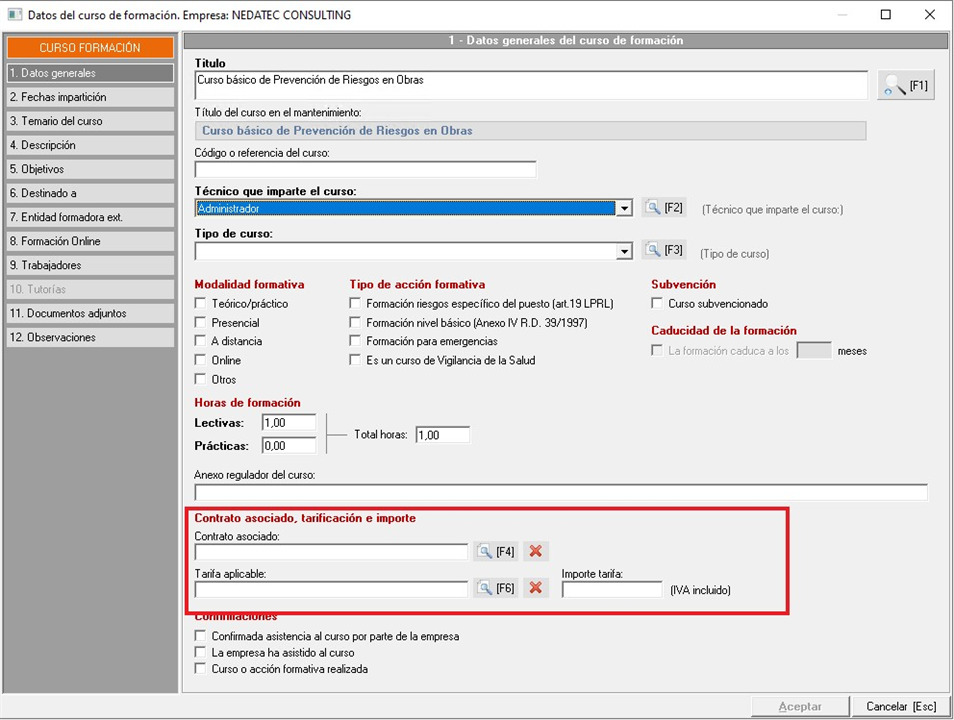The width and height of the screenshot is (954, 720).
Task: Click the title search F1 magnifier icon
Action: coord(893,86)
